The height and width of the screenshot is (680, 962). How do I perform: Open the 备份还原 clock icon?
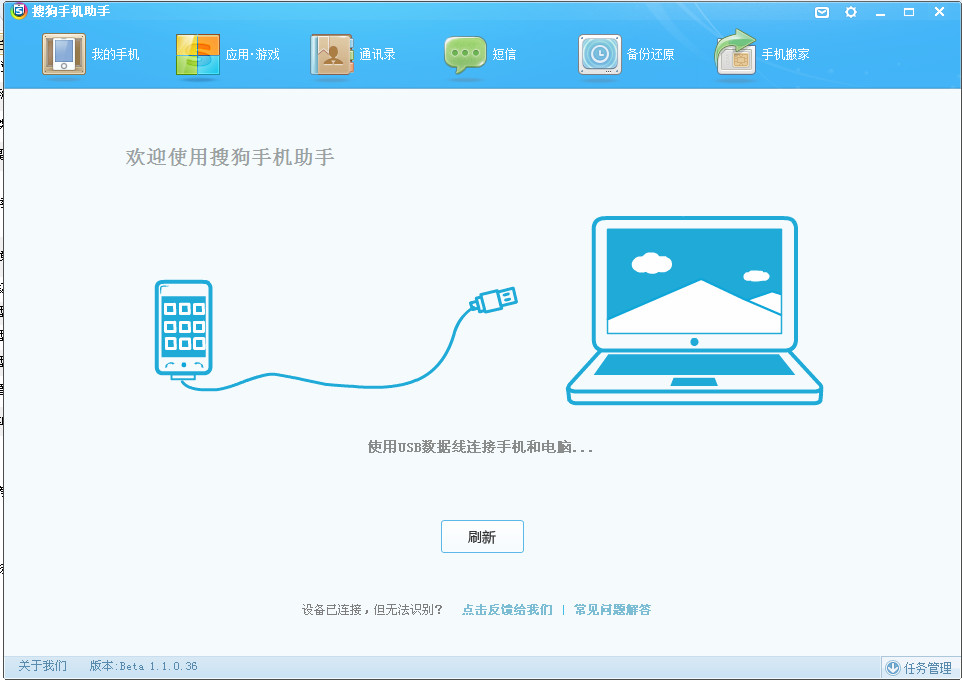599,55
